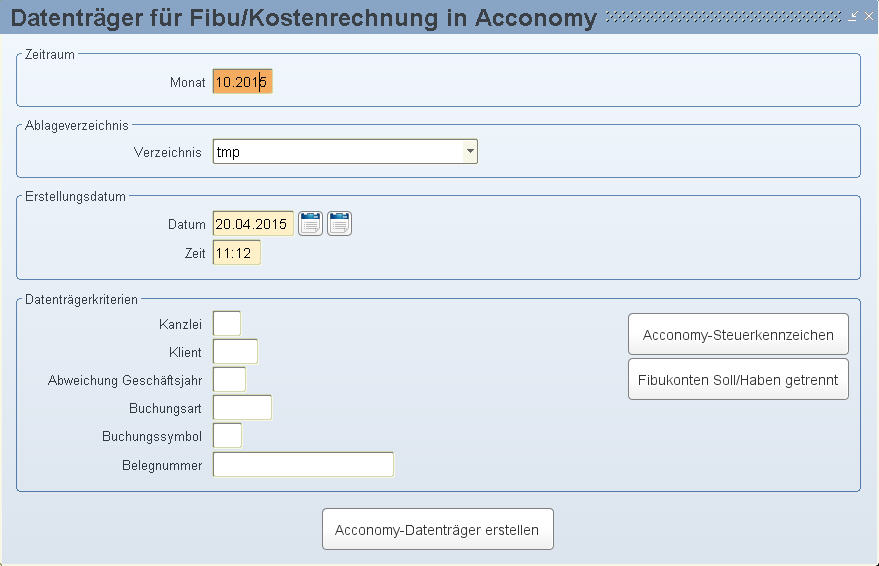Expand the Verzeichnis dropdown arrow
879x566 pixels.
[470, 151]
